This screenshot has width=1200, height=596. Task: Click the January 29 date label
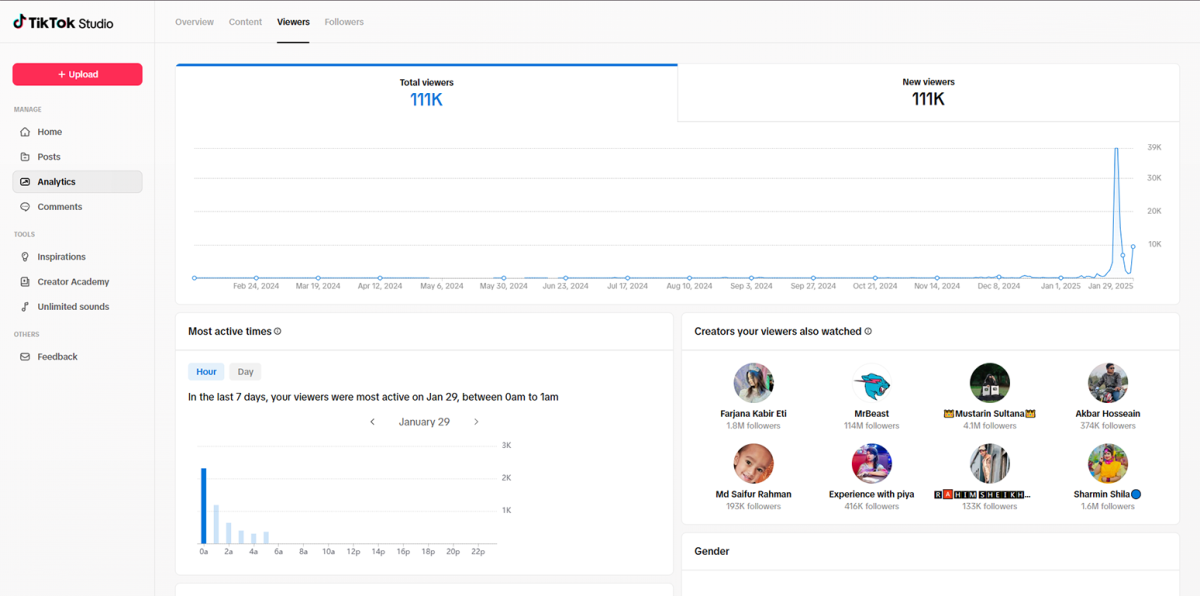coord(424,422)
